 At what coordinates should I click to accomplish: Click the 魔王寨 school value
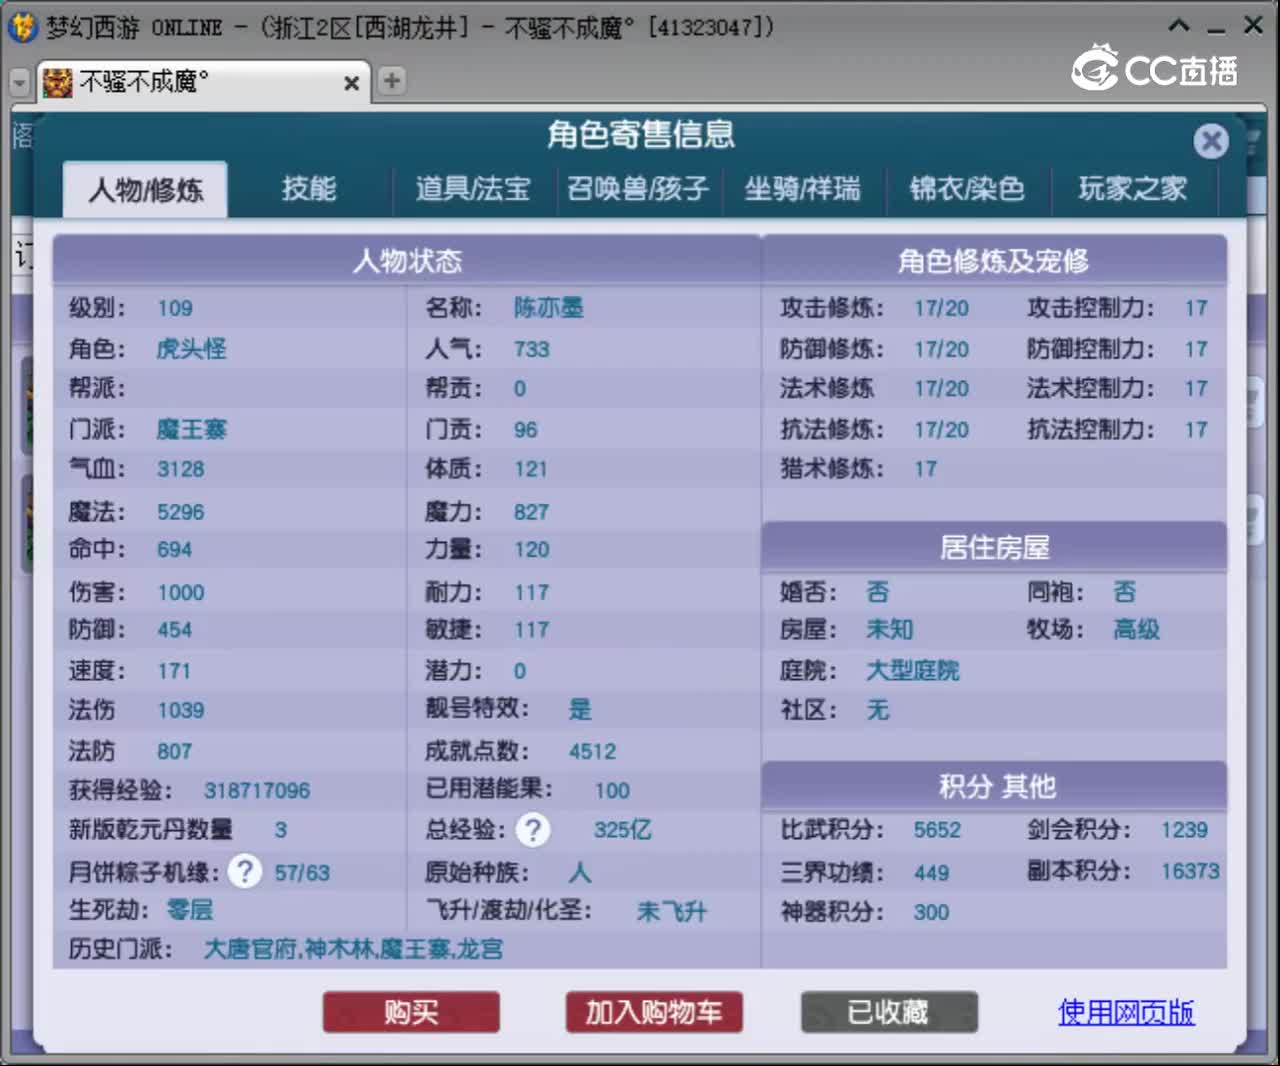point(191,430)
